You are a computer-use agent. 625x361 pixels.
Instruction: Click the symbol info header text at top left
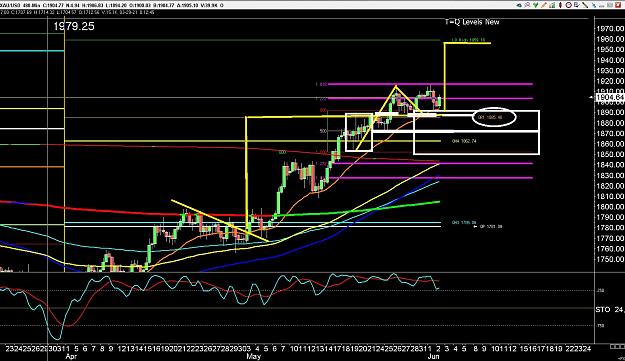click(112, 5)
